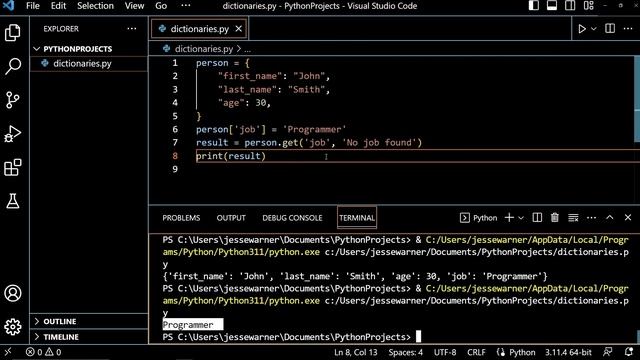
Task: Open the View menu
Action: click(134, 6)
